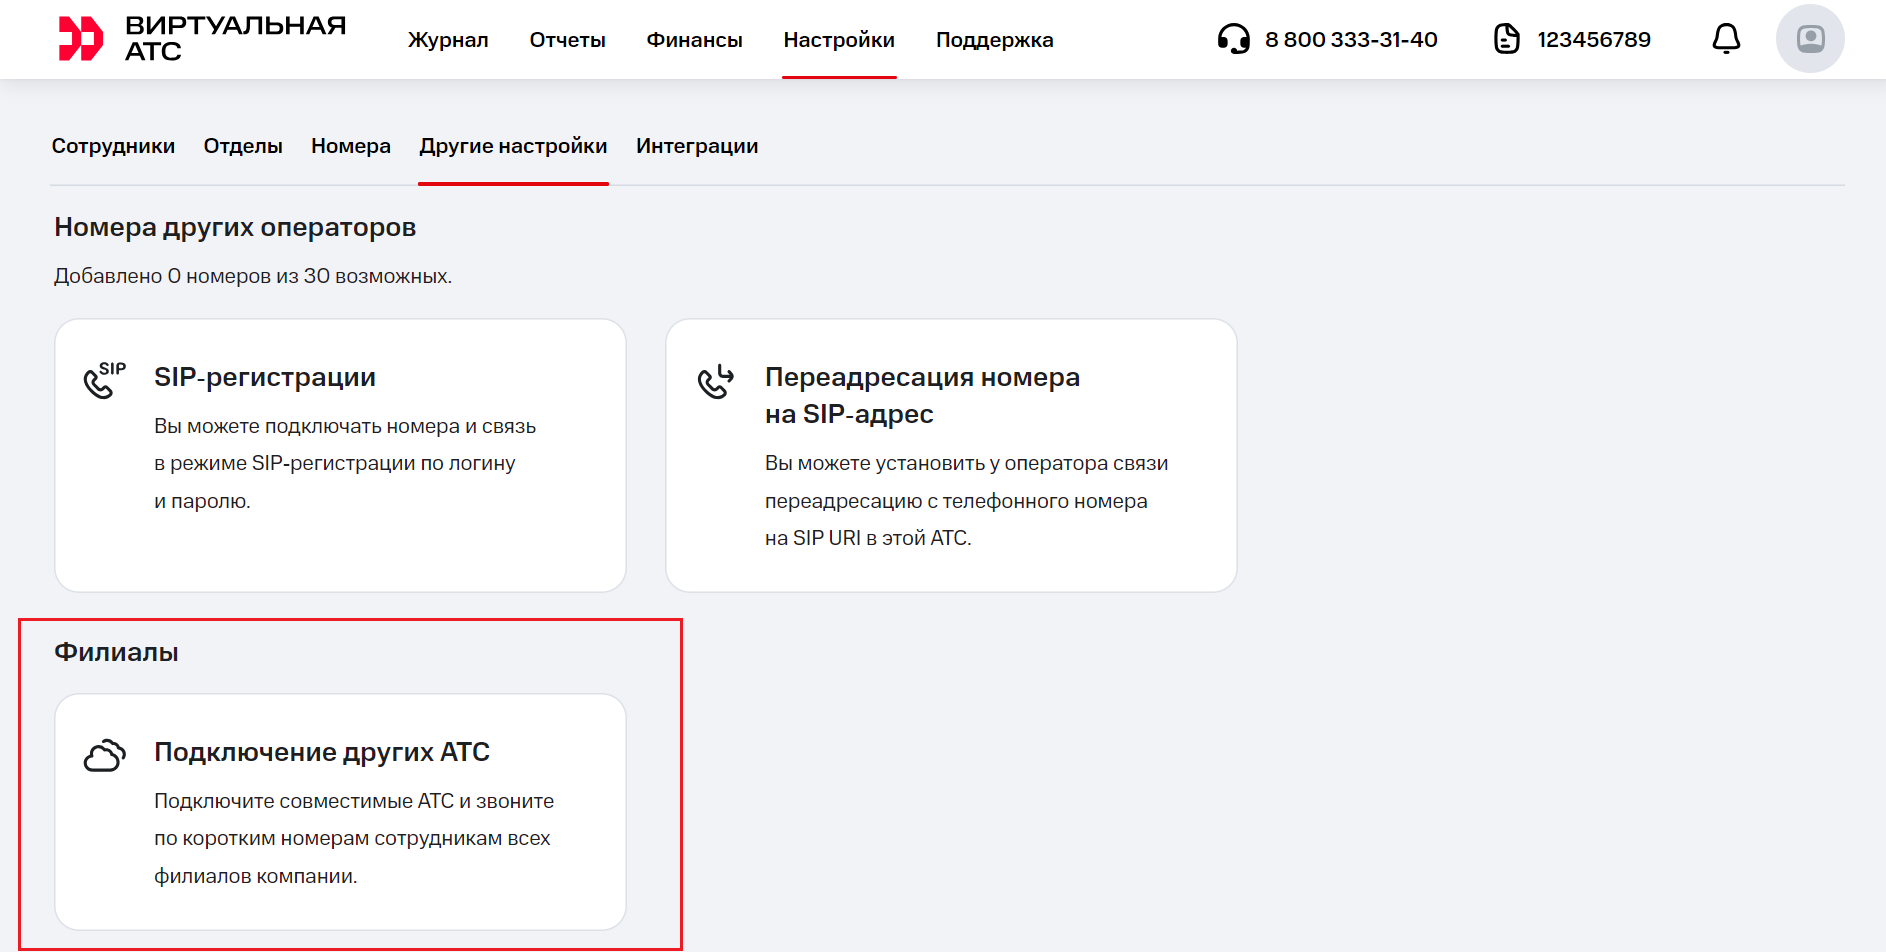Open the Номера tab
Image resolution: width=1886 pixels, height=952 pixels.
(351, 146)
